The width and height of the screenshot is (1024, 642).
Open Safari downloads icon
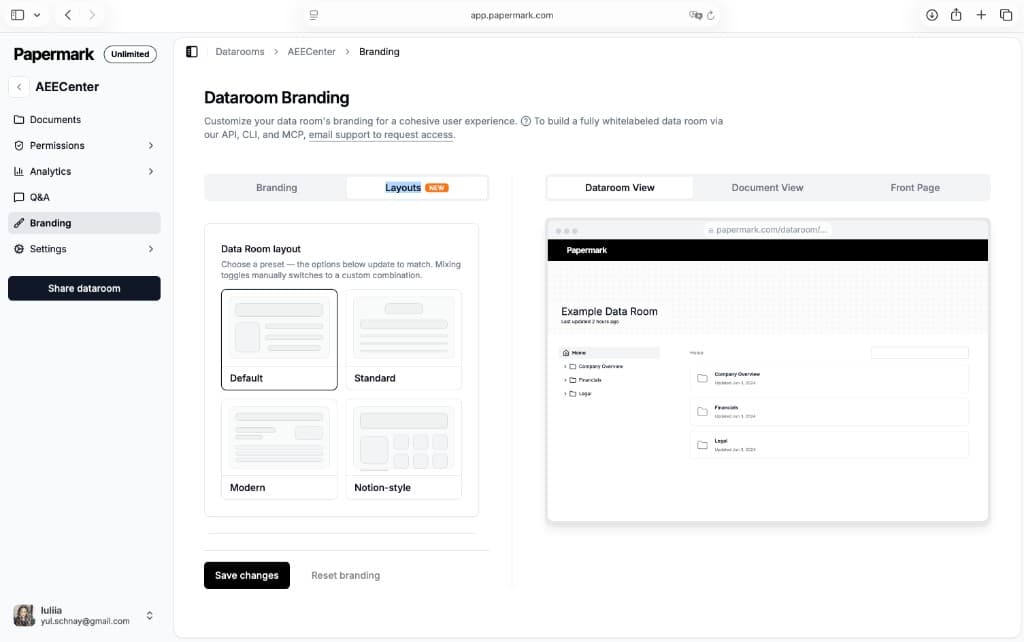(932, 15)
